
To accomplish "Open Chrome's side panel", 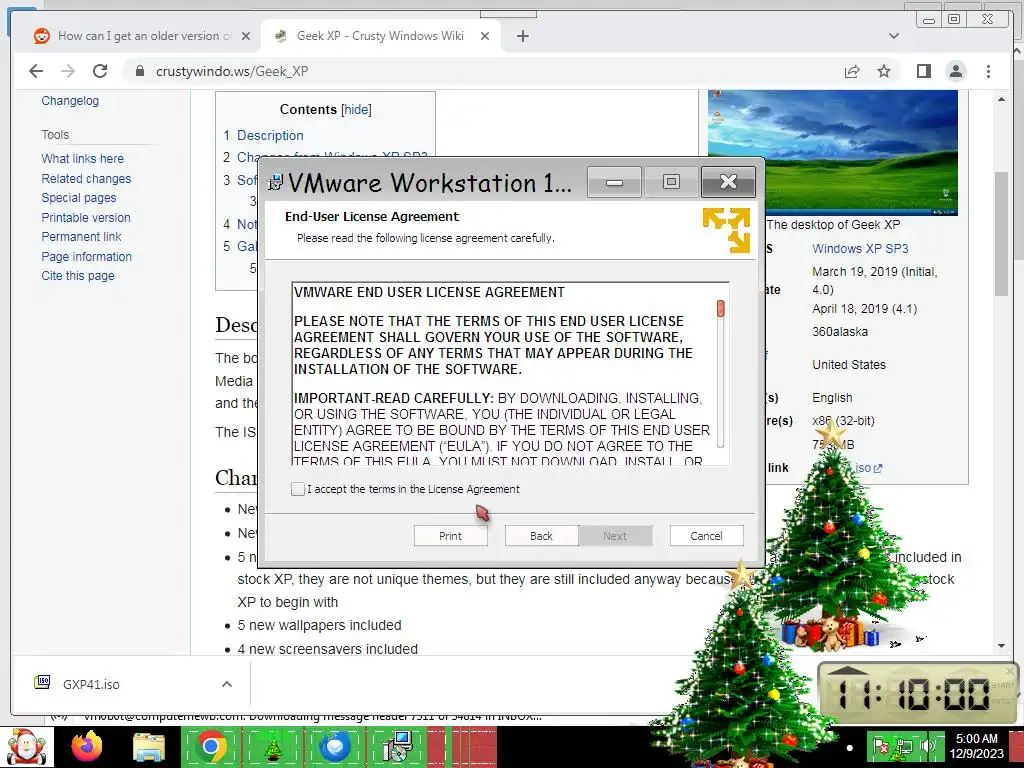I will [x=923, y=71].
